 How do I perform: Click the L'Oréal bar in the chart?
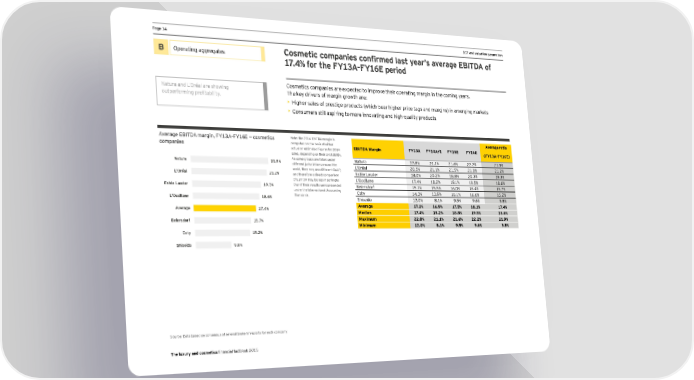(229, 172)
